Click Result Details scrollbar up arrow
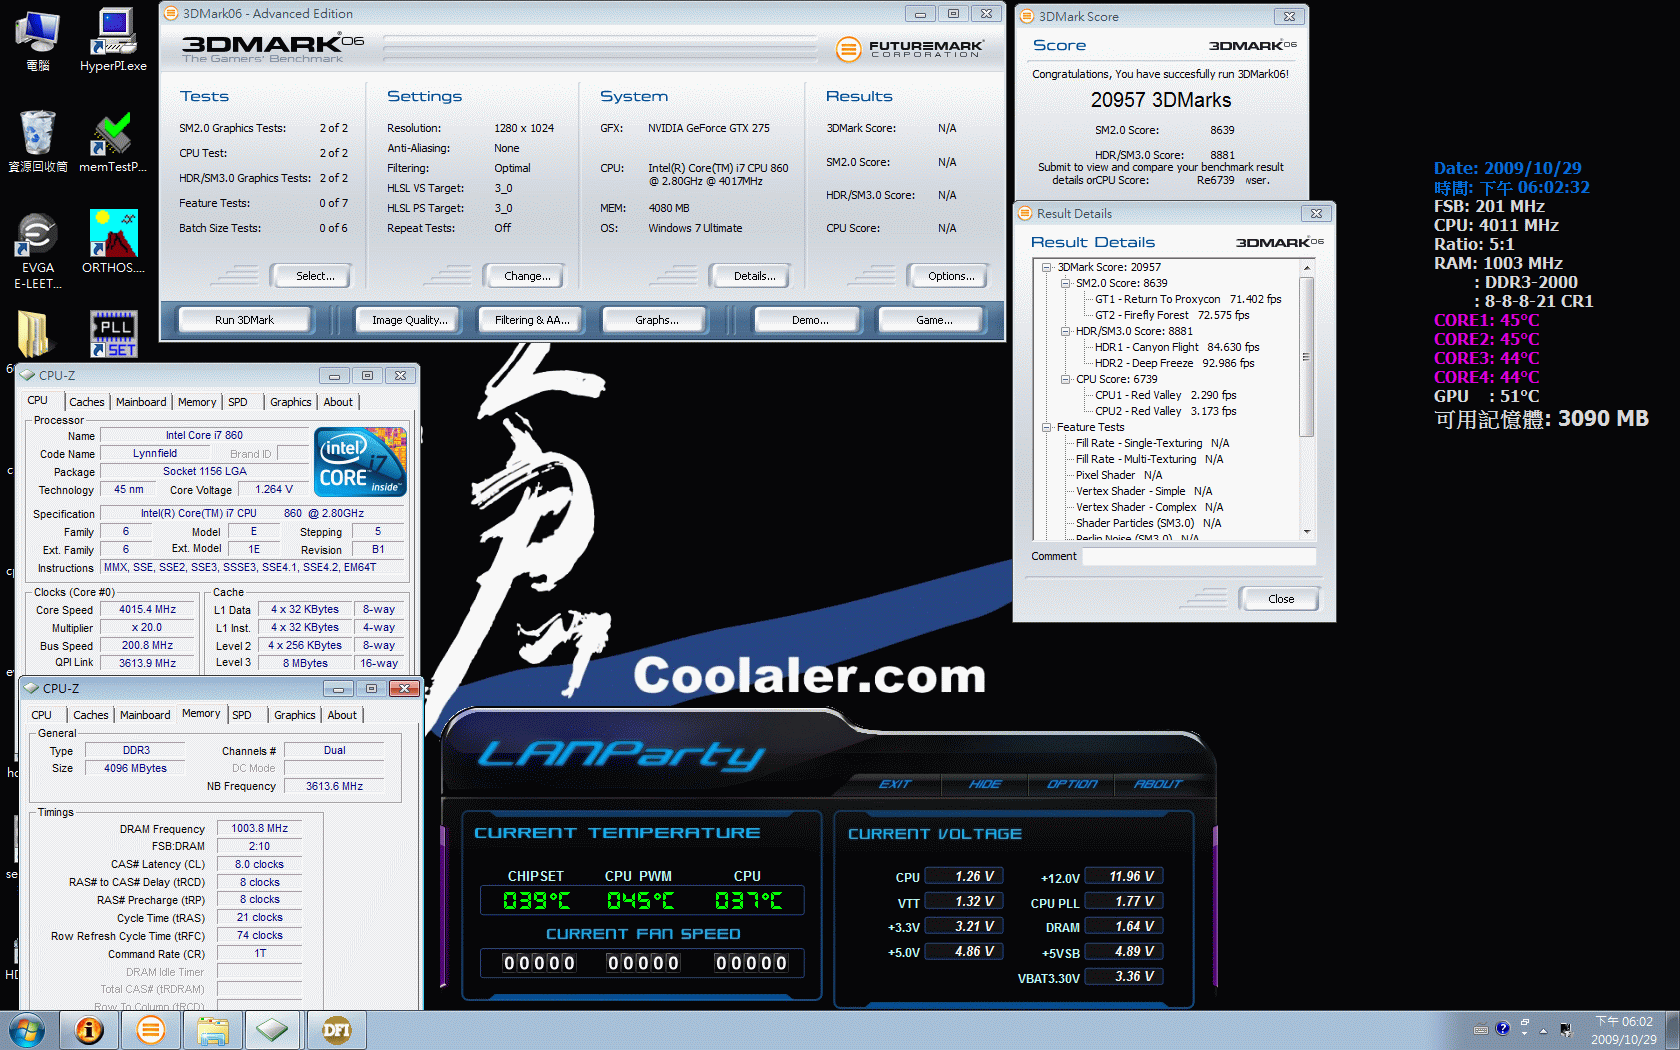The width and height of the screenshot is (1680, 1050). [1306, 268]
